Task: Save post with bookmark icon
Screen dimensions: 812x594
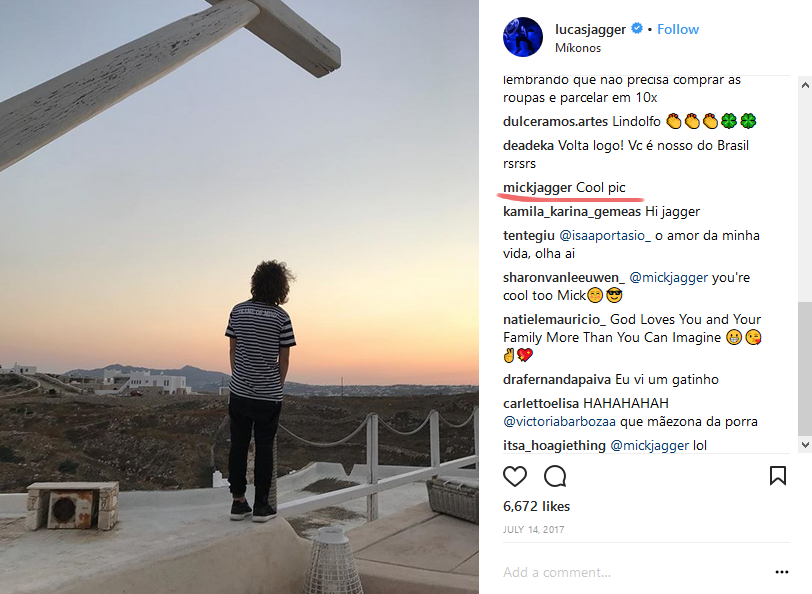Action: pos(777,476)
